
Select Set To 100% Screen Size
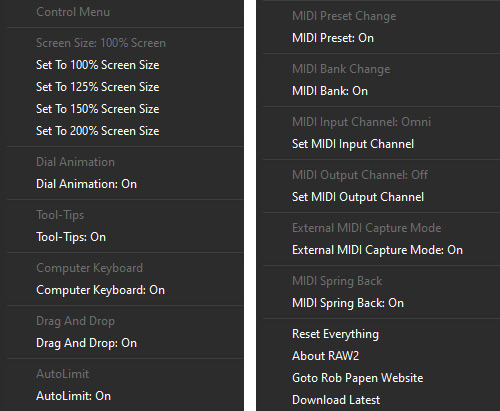(x=125, y=65)
